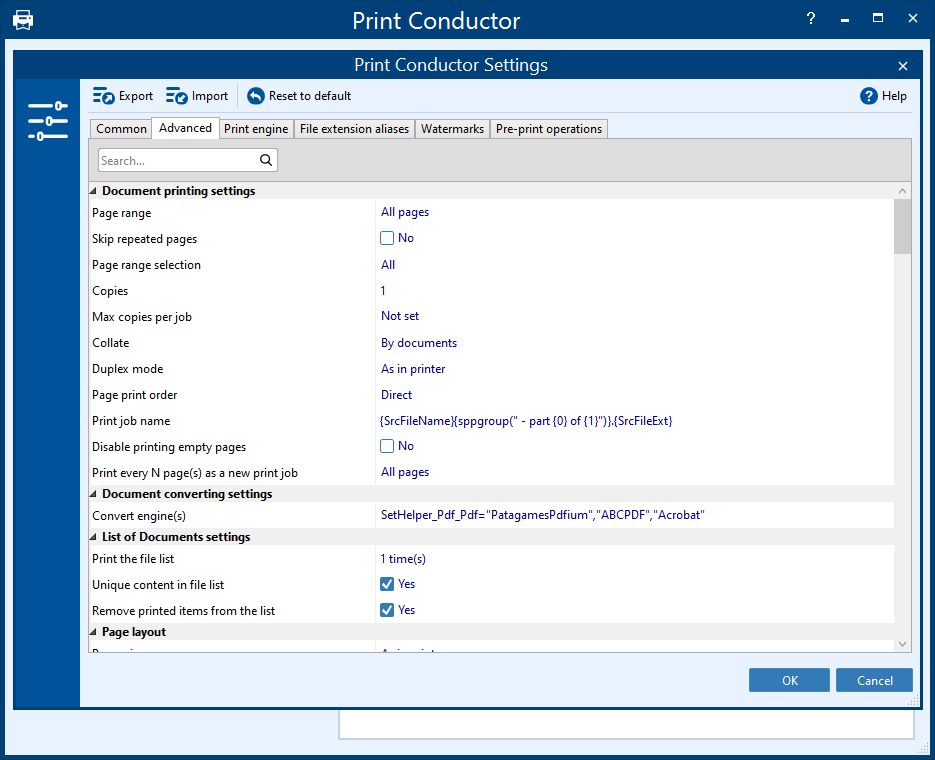Click inside the Search field

170,160
